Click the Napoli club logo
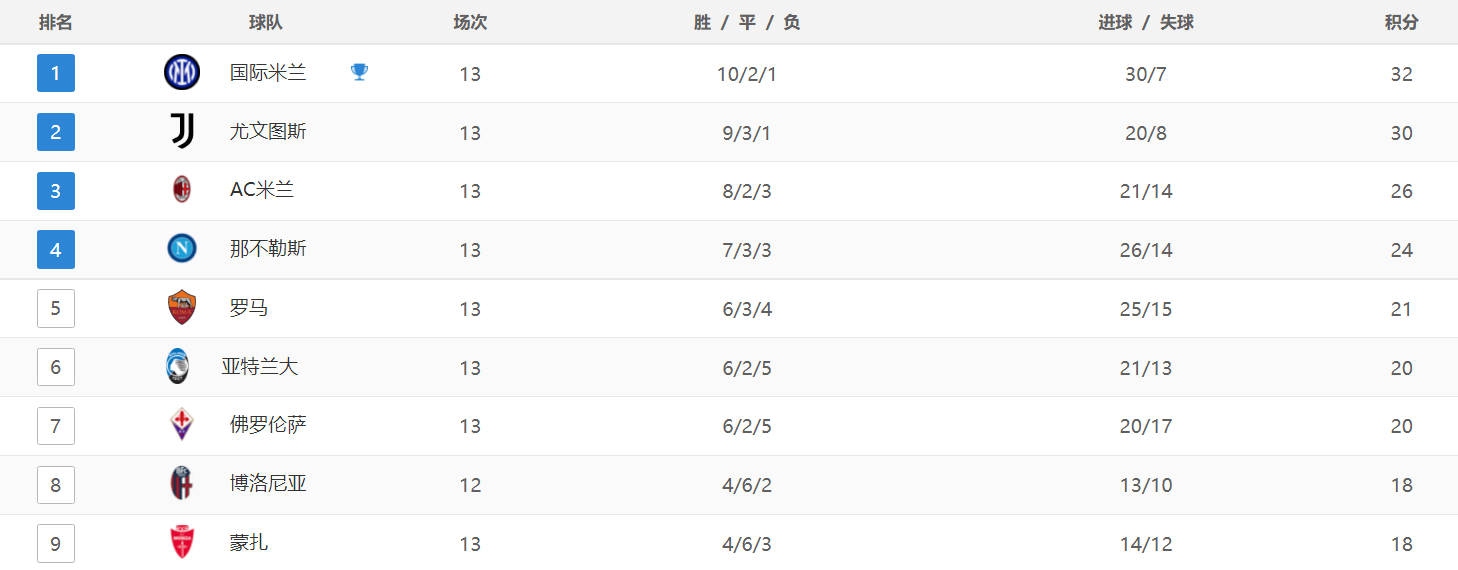This screenshot has height=570, width=1458. tap(182, 249)
